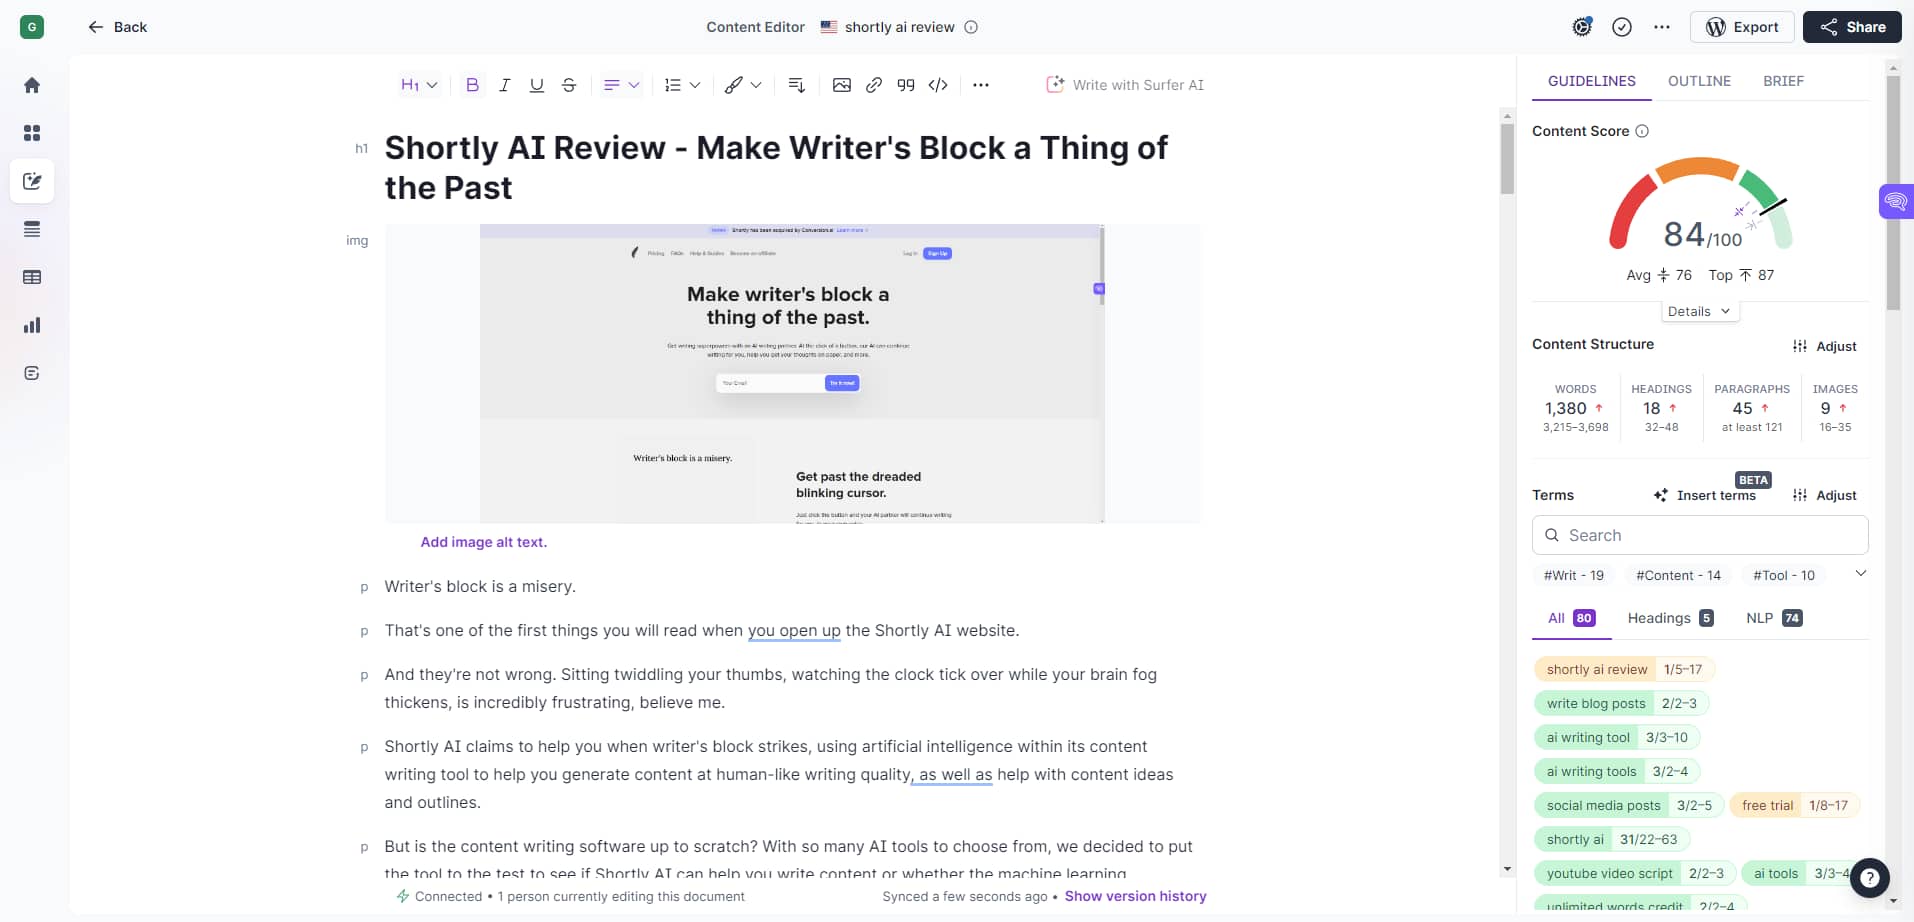Viewport: 1914px width, 922px height.
Task: Switch to the OUTLINE tab
Action: 1699,81
